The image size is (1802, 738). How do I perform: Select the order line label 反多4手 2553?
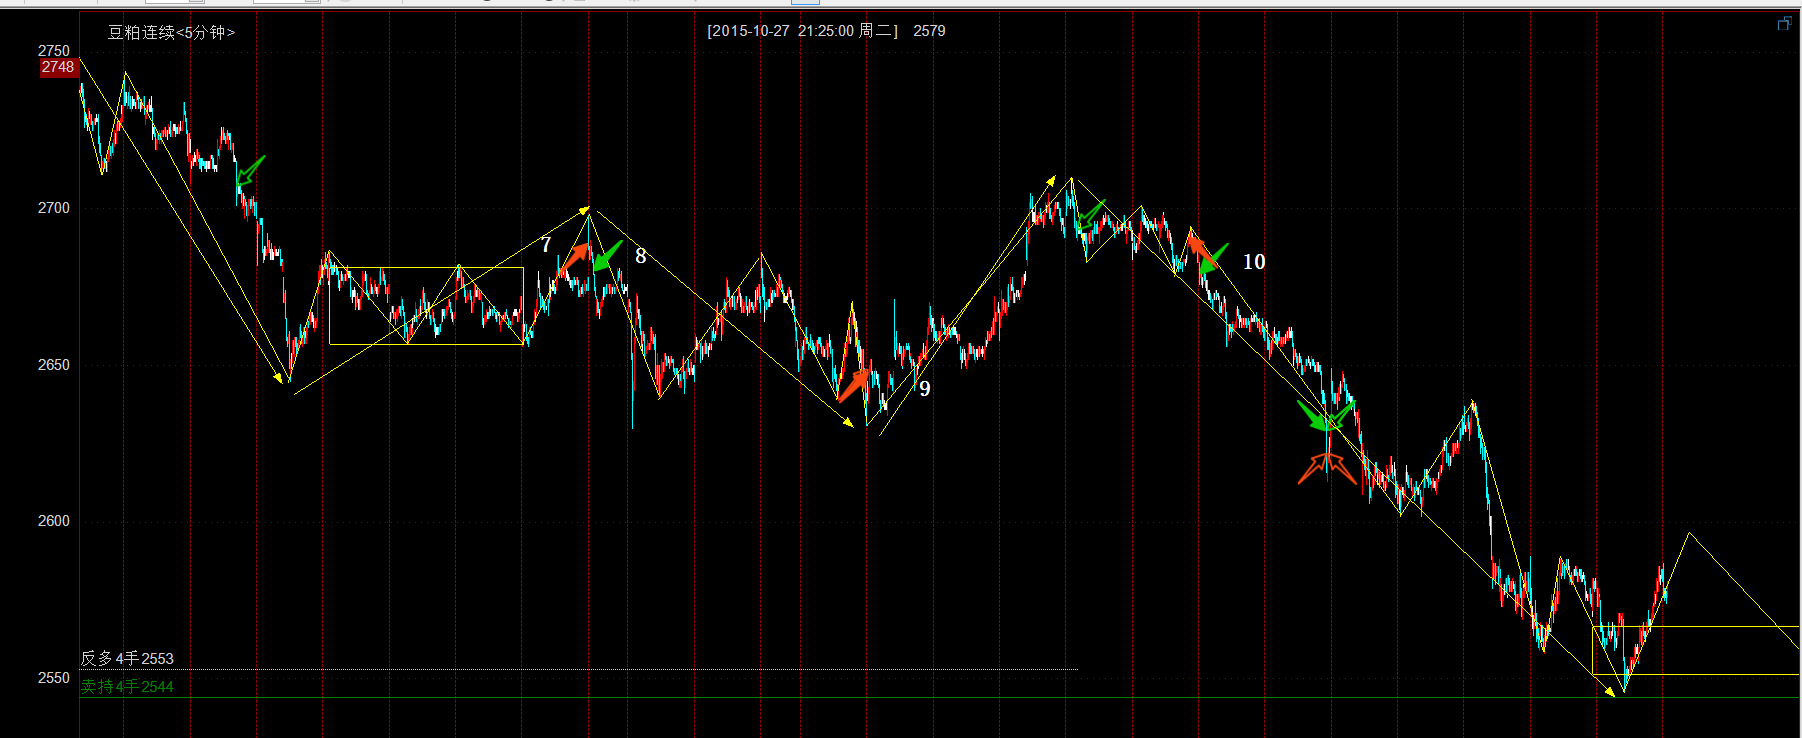pyautogui.click(x=127, y=658)
